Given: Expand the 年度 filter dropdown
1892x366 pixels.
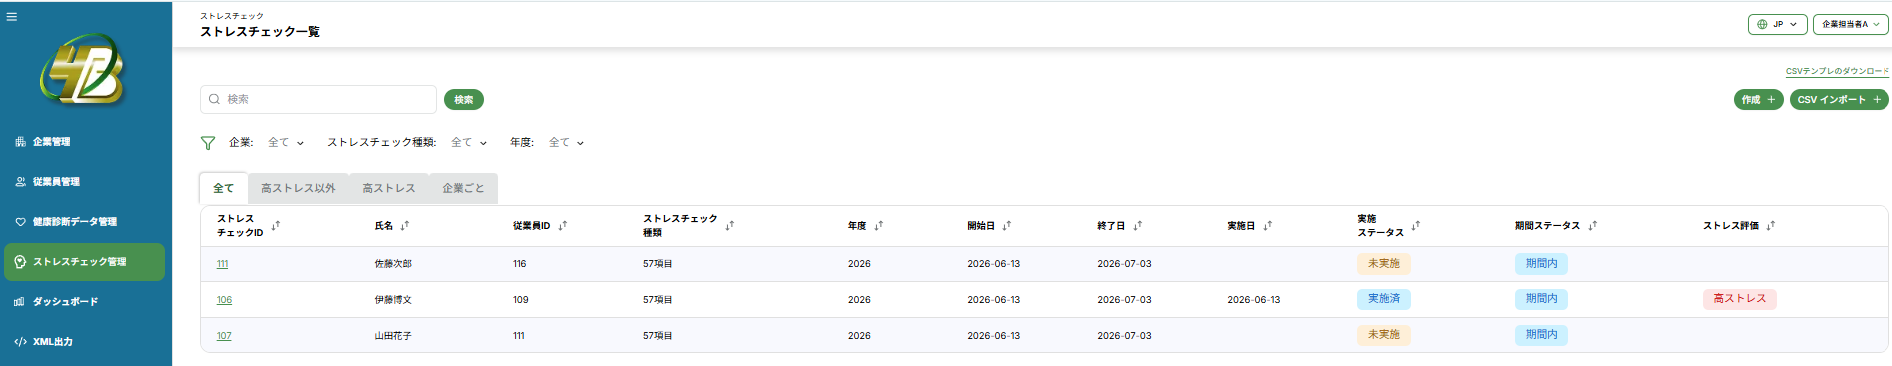Looking at the screenshot, I should pos(566,143).
